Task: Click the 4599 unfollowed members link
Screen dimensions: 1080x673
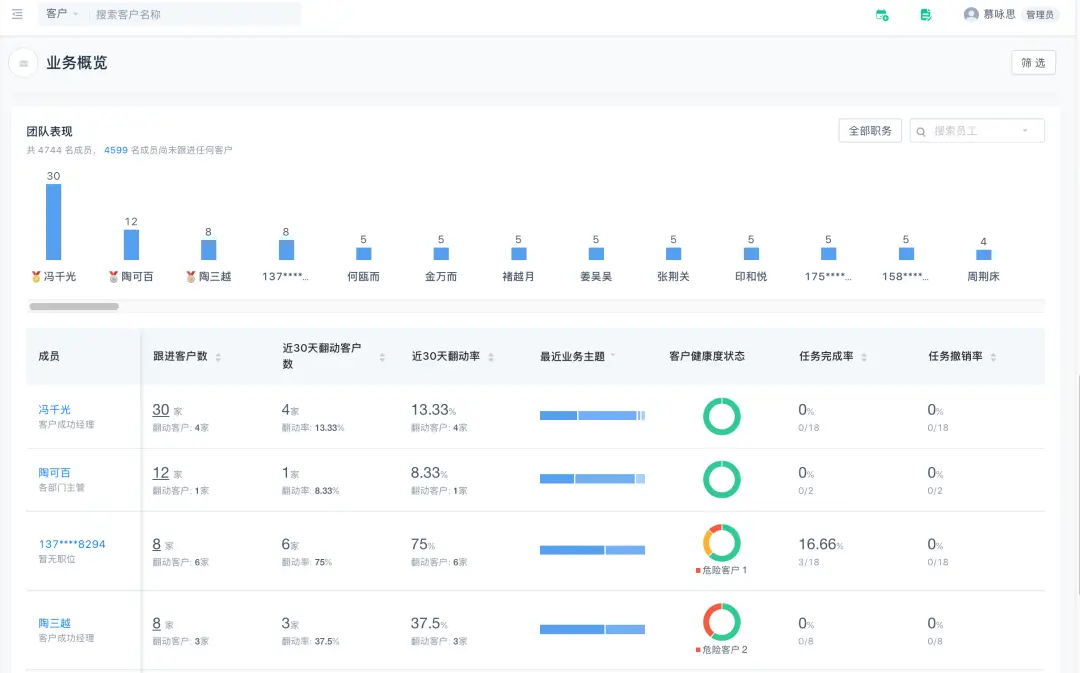Action: [116, 150]
